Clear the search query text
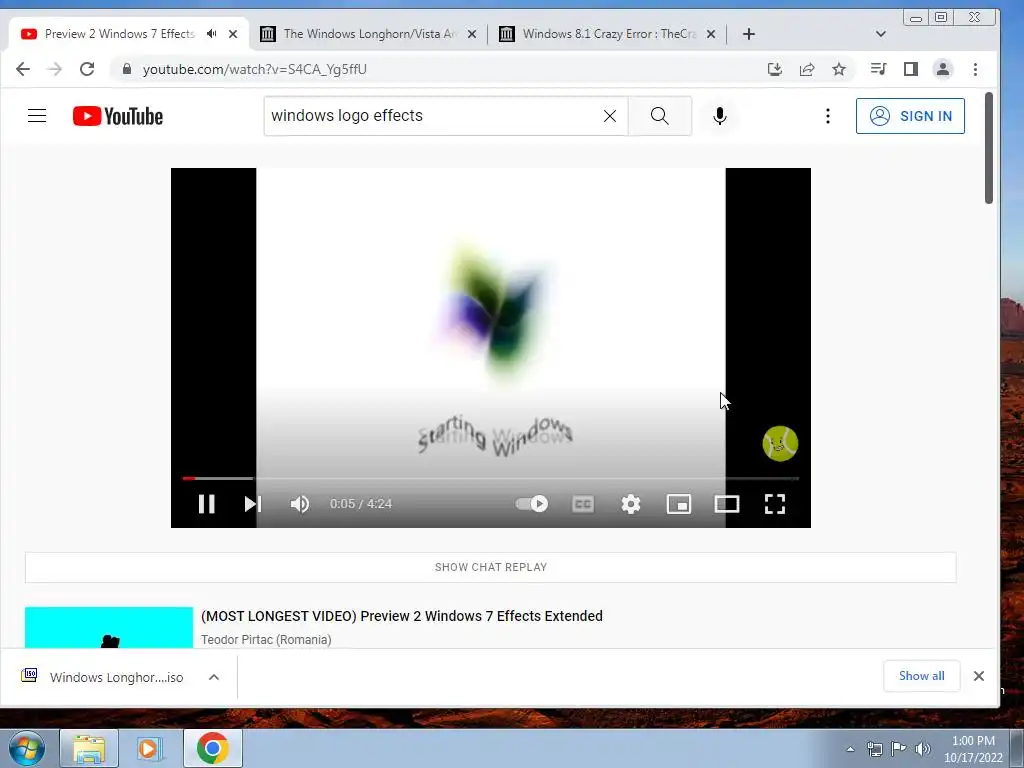Image resolution: width=1024 pixels, height=768 pixels. tap(610, 116)
